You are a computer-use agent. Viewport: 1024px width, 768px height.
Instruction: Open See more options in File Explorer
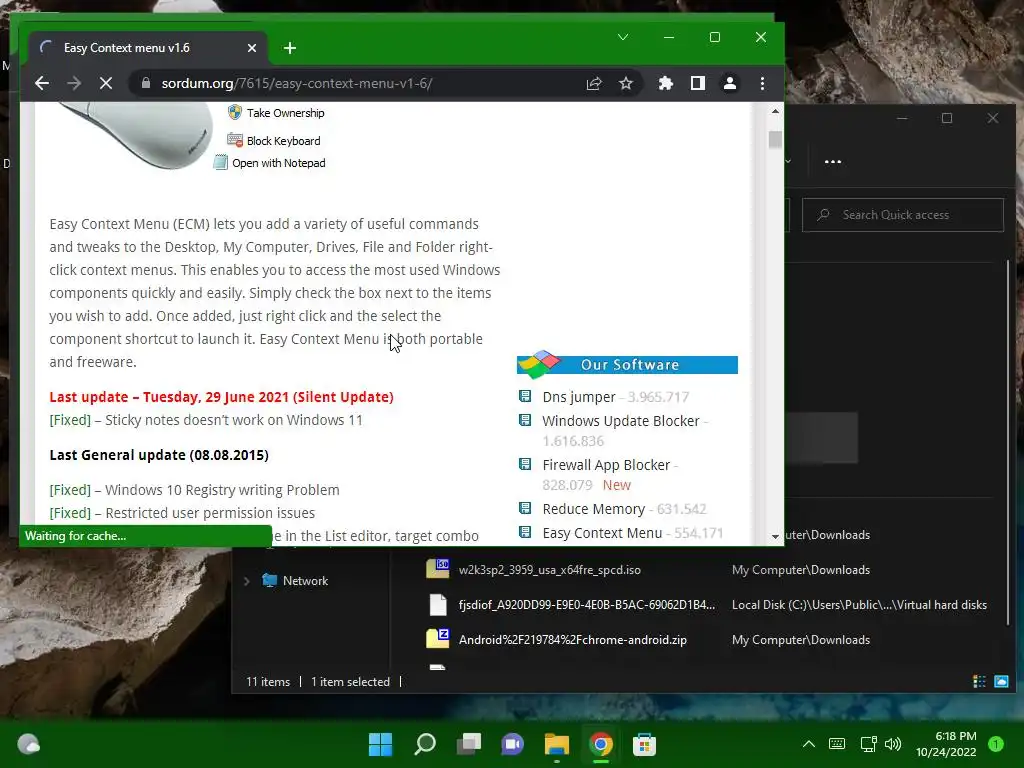point(833,161)
